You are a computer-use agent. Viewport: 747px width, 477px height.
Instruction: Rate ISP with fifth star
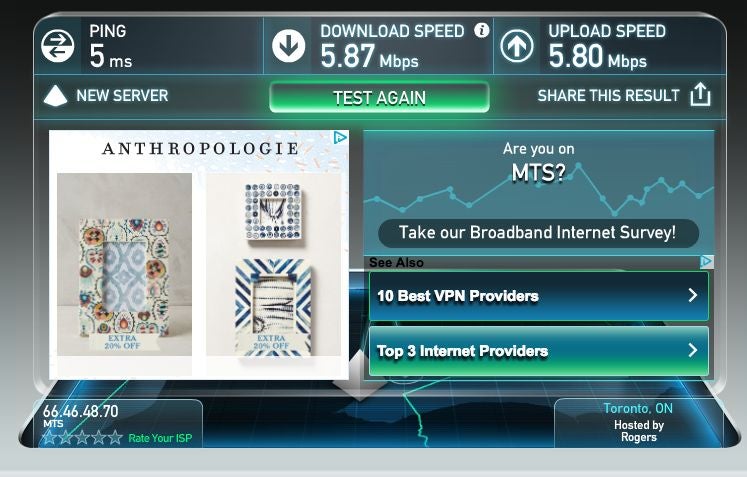[115, 437]
